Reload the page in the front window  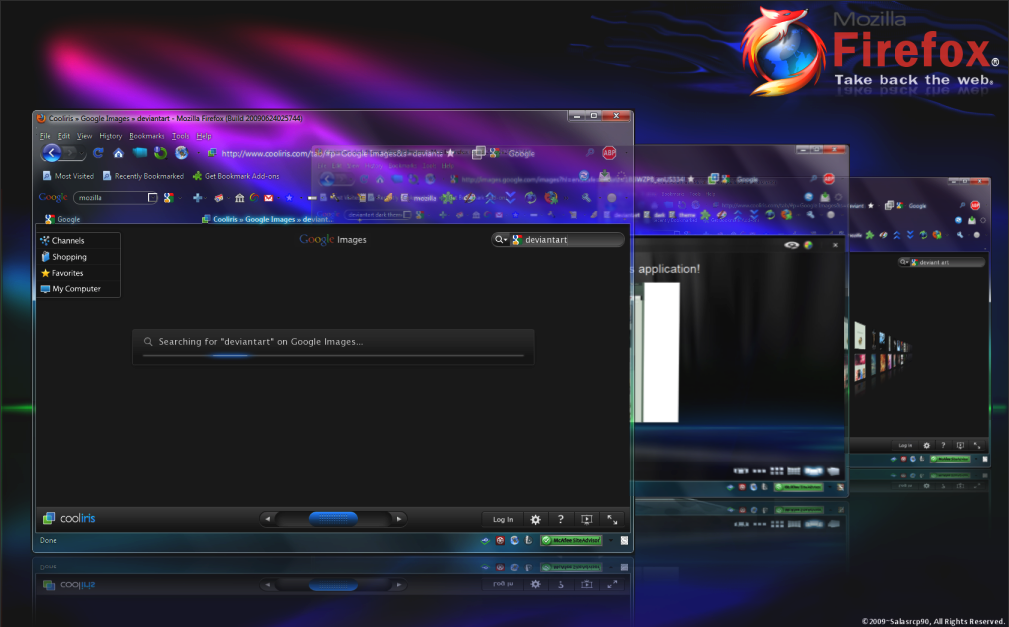pyautogui.click(x=98, y=153)
